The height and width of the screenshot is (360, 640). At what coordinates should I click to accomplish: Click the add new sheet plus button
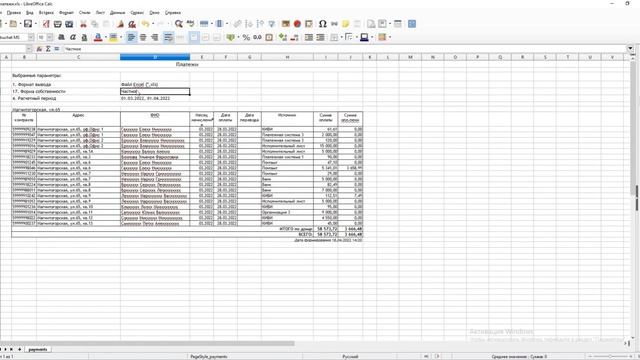[19, 349]
